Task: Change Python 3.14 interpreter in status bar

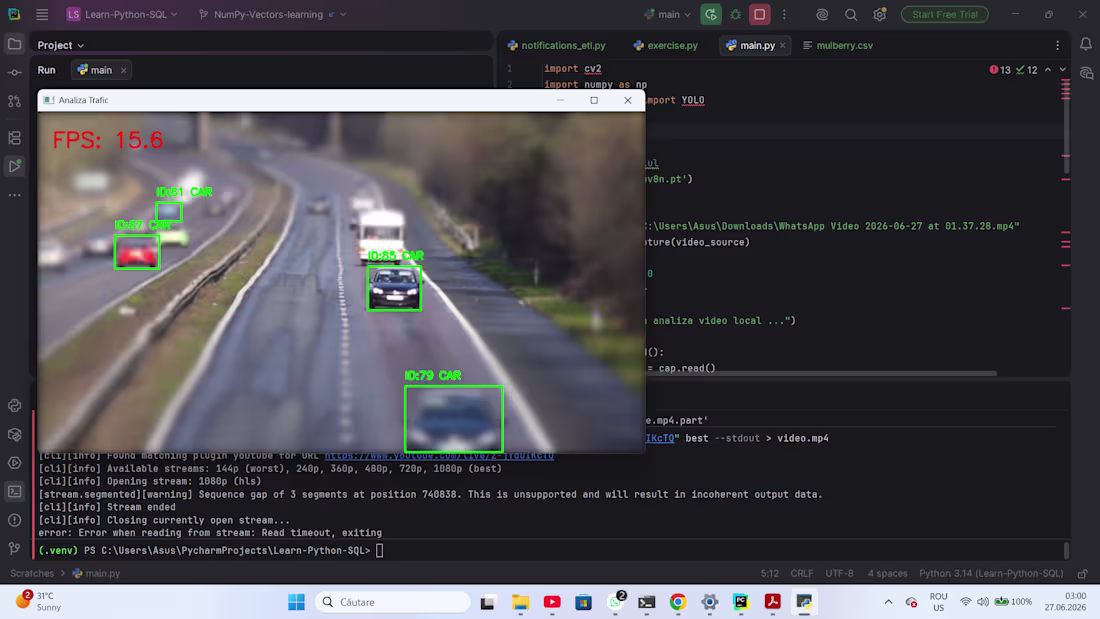Action: click(991, 573)
